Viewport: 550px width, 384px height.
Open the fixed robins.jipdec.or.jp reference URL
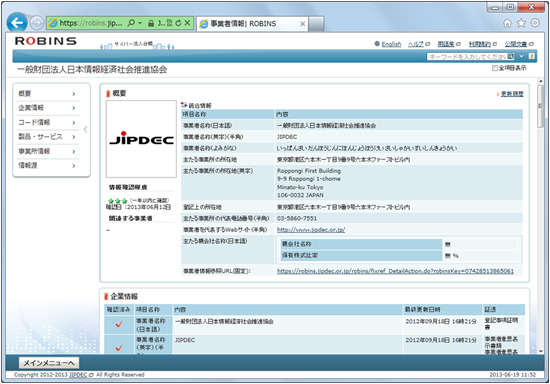395,271
